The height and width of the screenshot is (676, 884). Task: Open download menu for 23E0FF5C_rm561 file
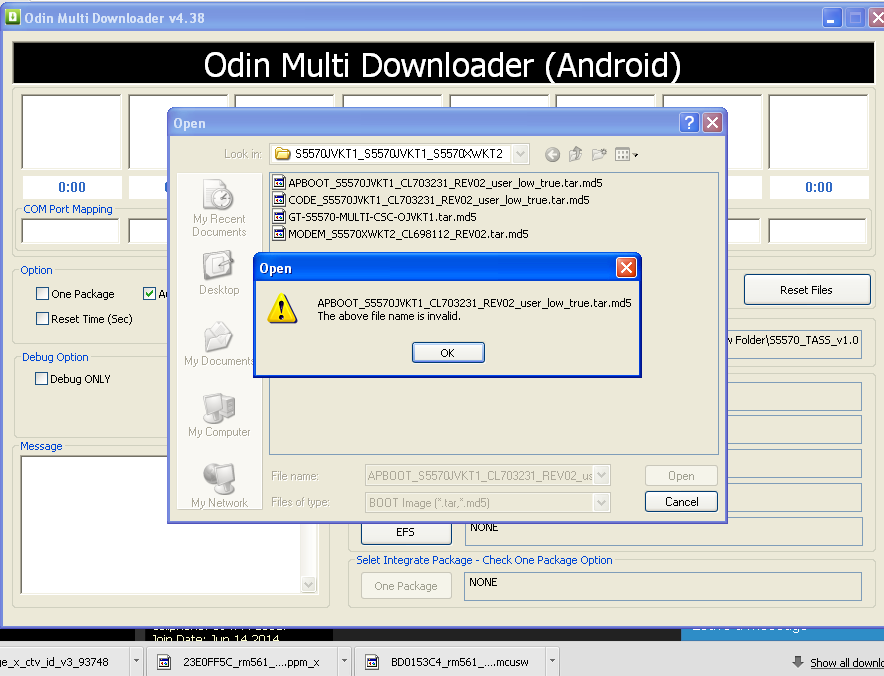(344, 661)
